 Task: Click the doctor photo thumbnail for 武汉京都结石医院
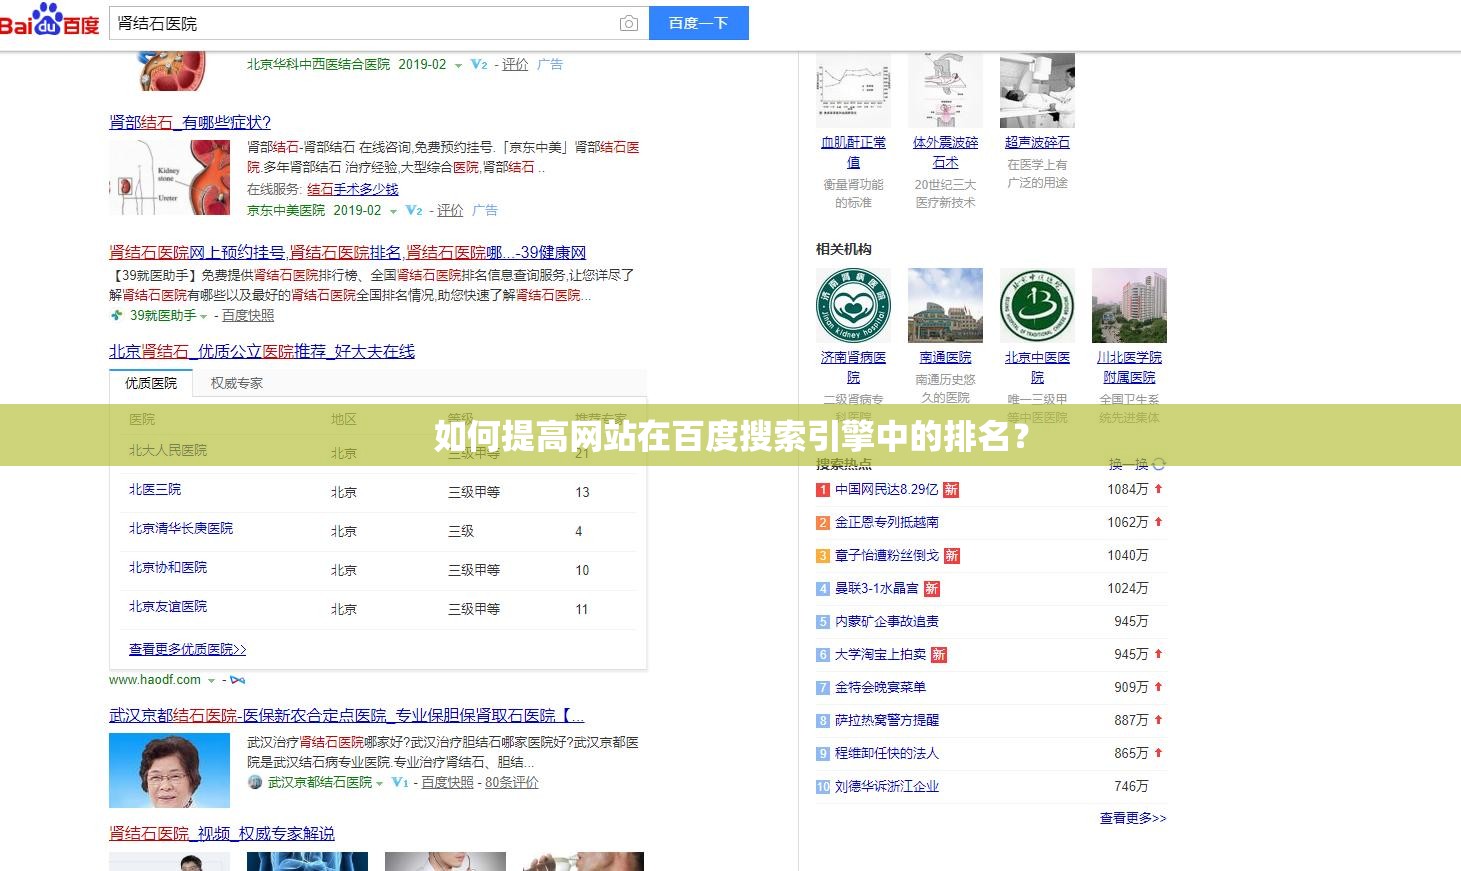click(169, 770)
